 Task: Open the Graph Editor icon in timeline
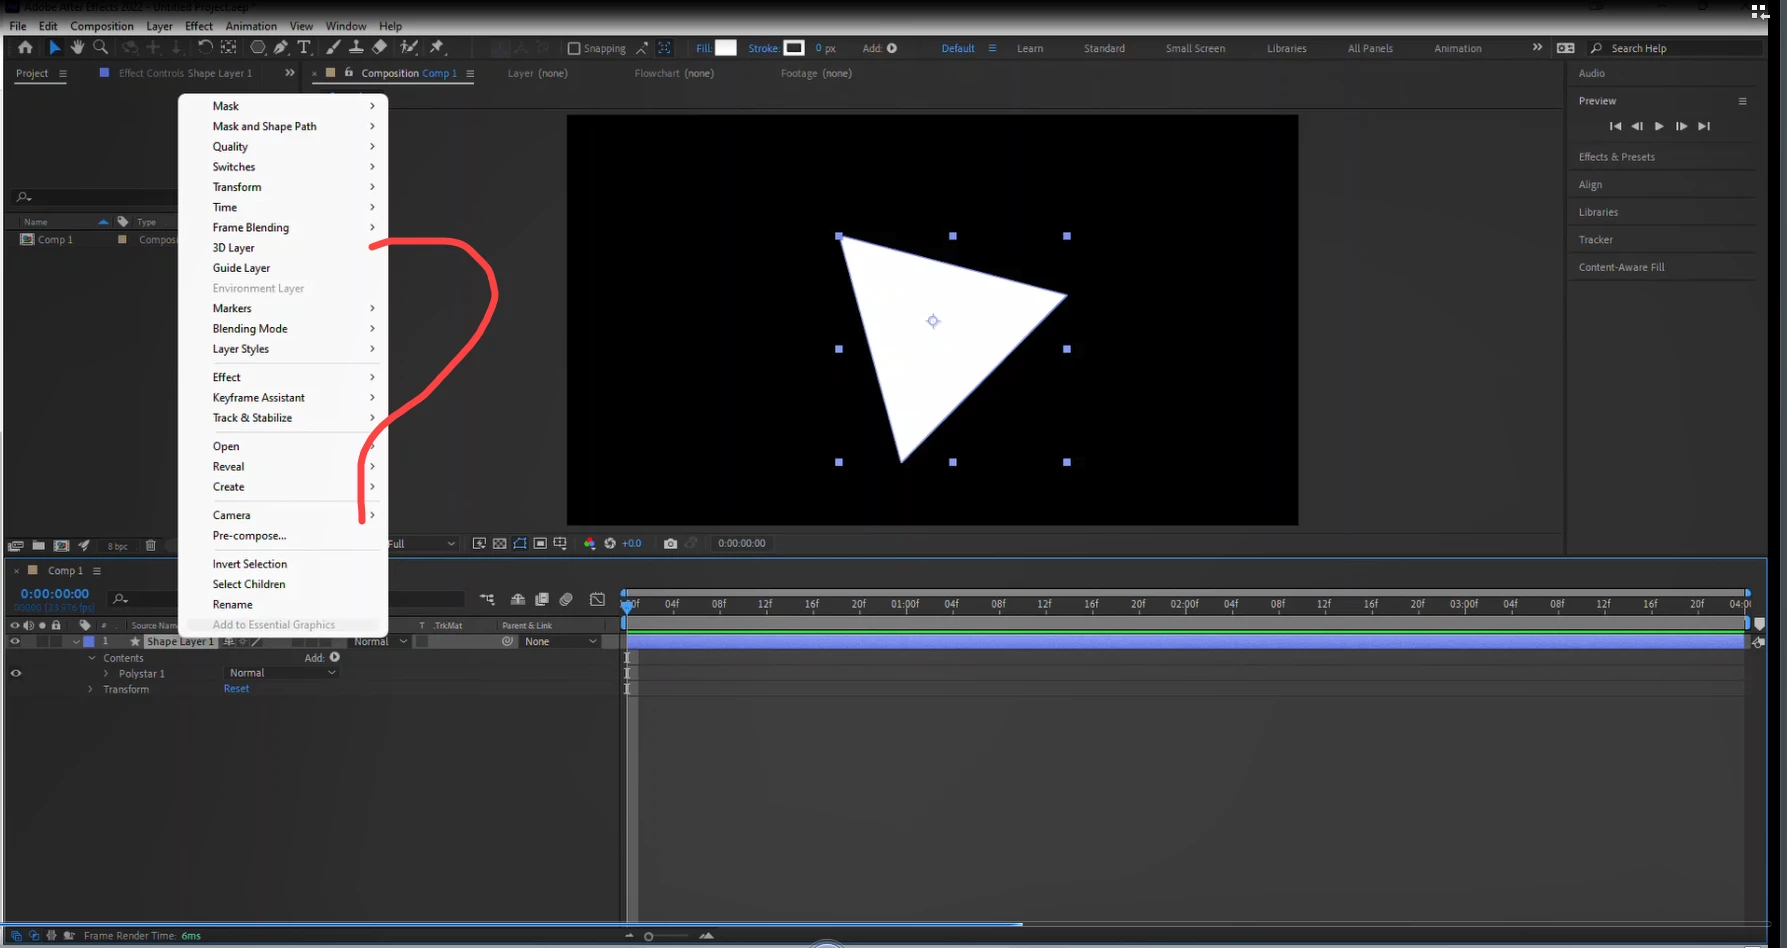click(597, 599)
